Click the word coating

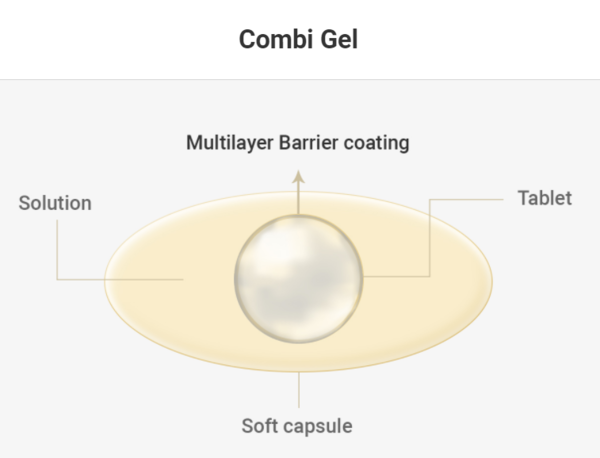[x=376, y=142]
